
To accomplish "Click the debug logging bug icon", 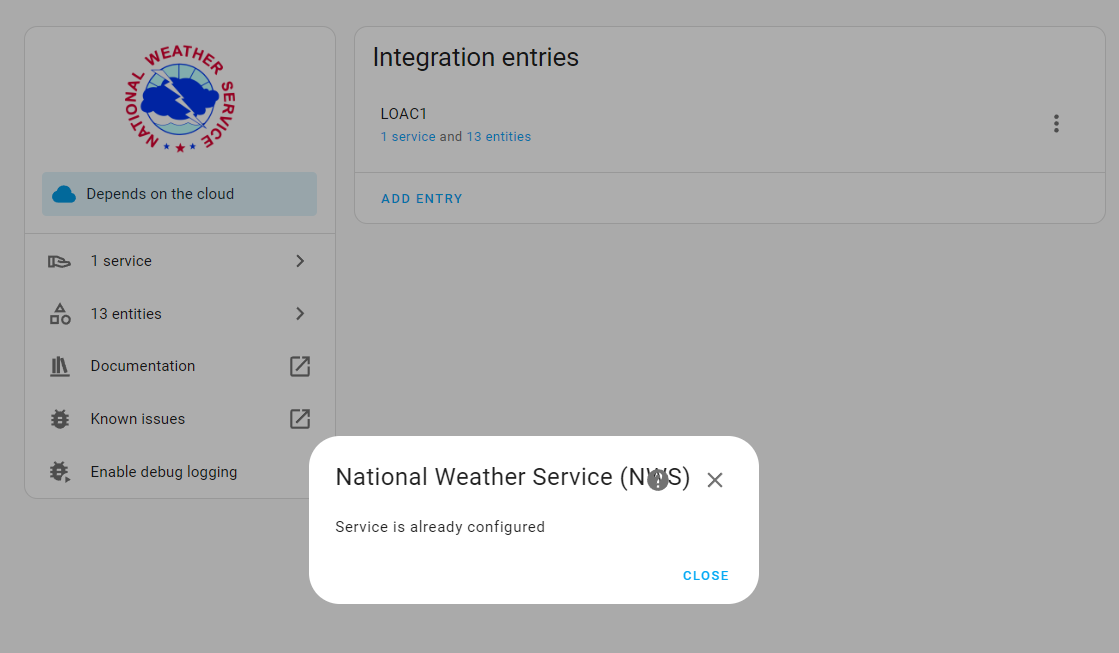I will pyautogui.click(x=59, y=471).
